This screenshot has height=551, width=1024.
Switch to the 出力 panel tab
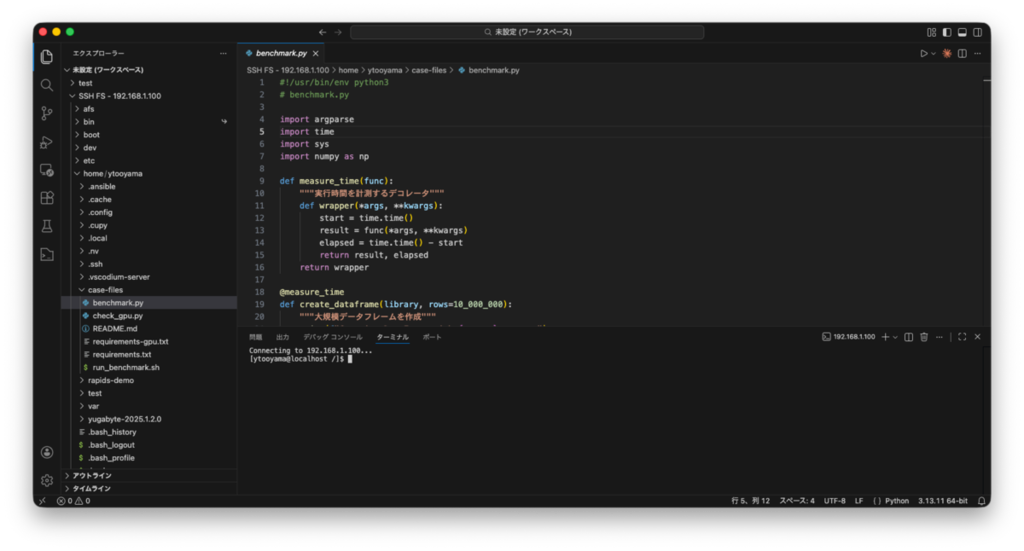(282, 337)
